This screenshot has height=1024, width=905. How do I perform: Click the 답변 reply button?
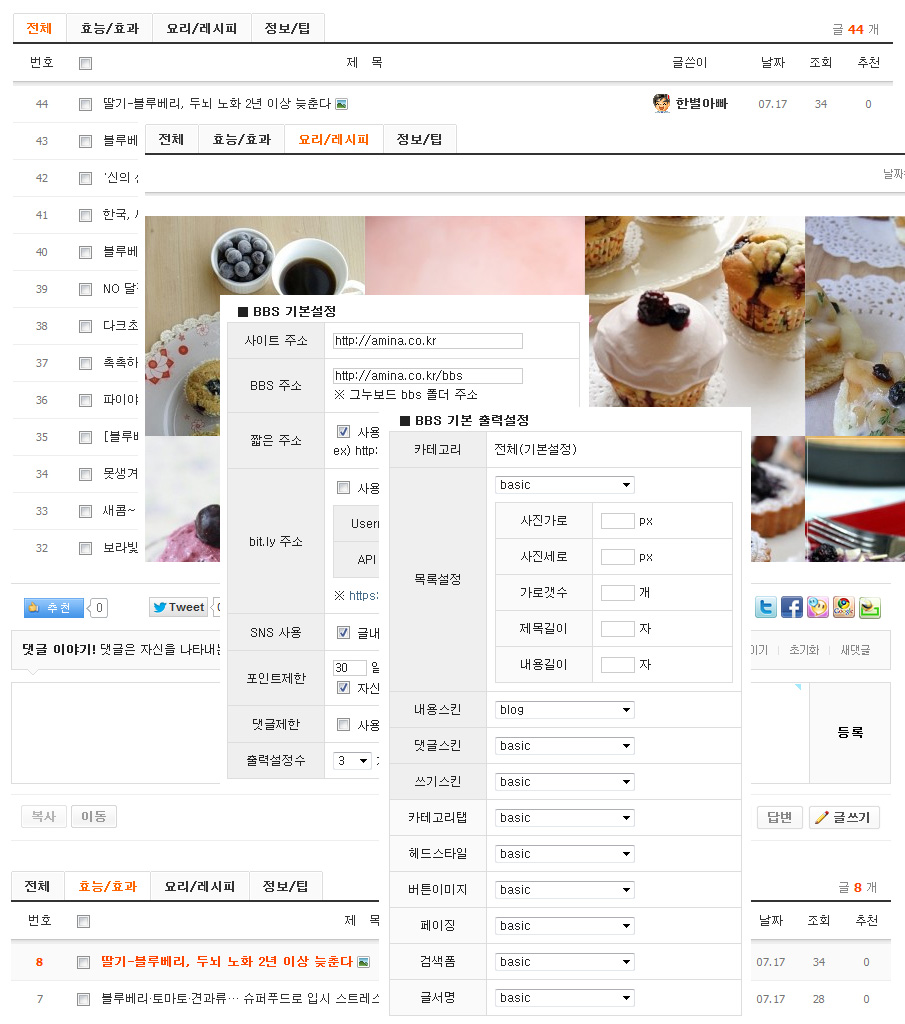(x=780, y=818)
